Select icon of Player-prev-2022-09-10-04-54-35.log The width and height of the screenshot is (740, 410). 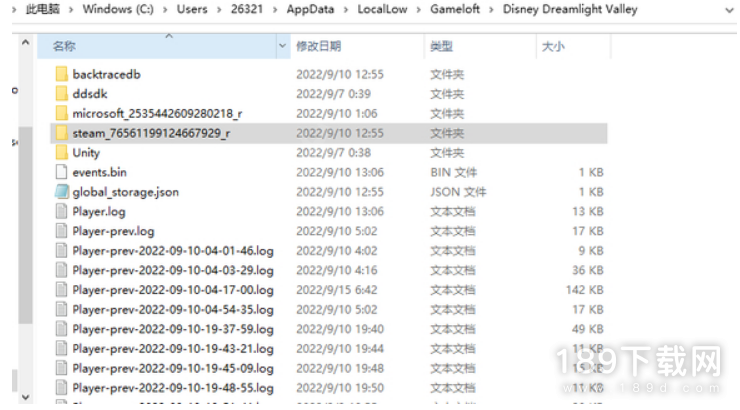(x=61, y=309)
